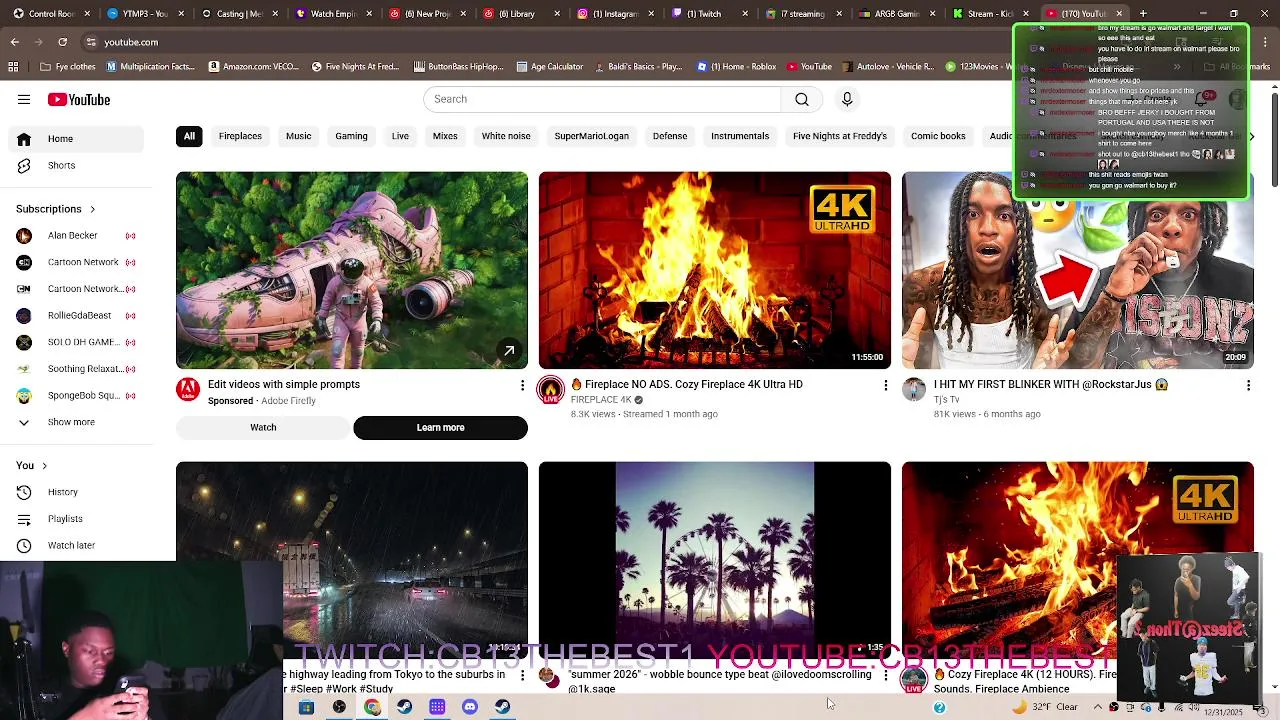Click the Discord icon in the taskbar
This screenshot has width=1280, height=720.
click(470, 707)
